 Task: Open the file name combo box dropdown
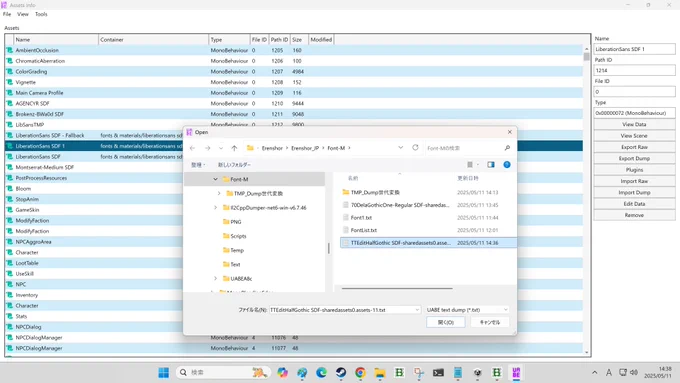tap(417, 310)
